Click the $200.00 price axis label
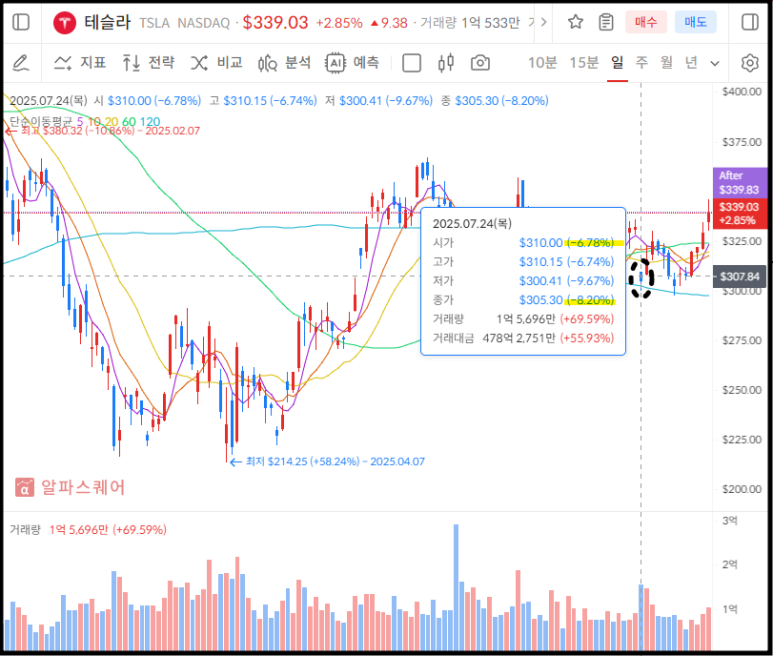The width and height of the screenshot is (773, 656). (742, 489)
